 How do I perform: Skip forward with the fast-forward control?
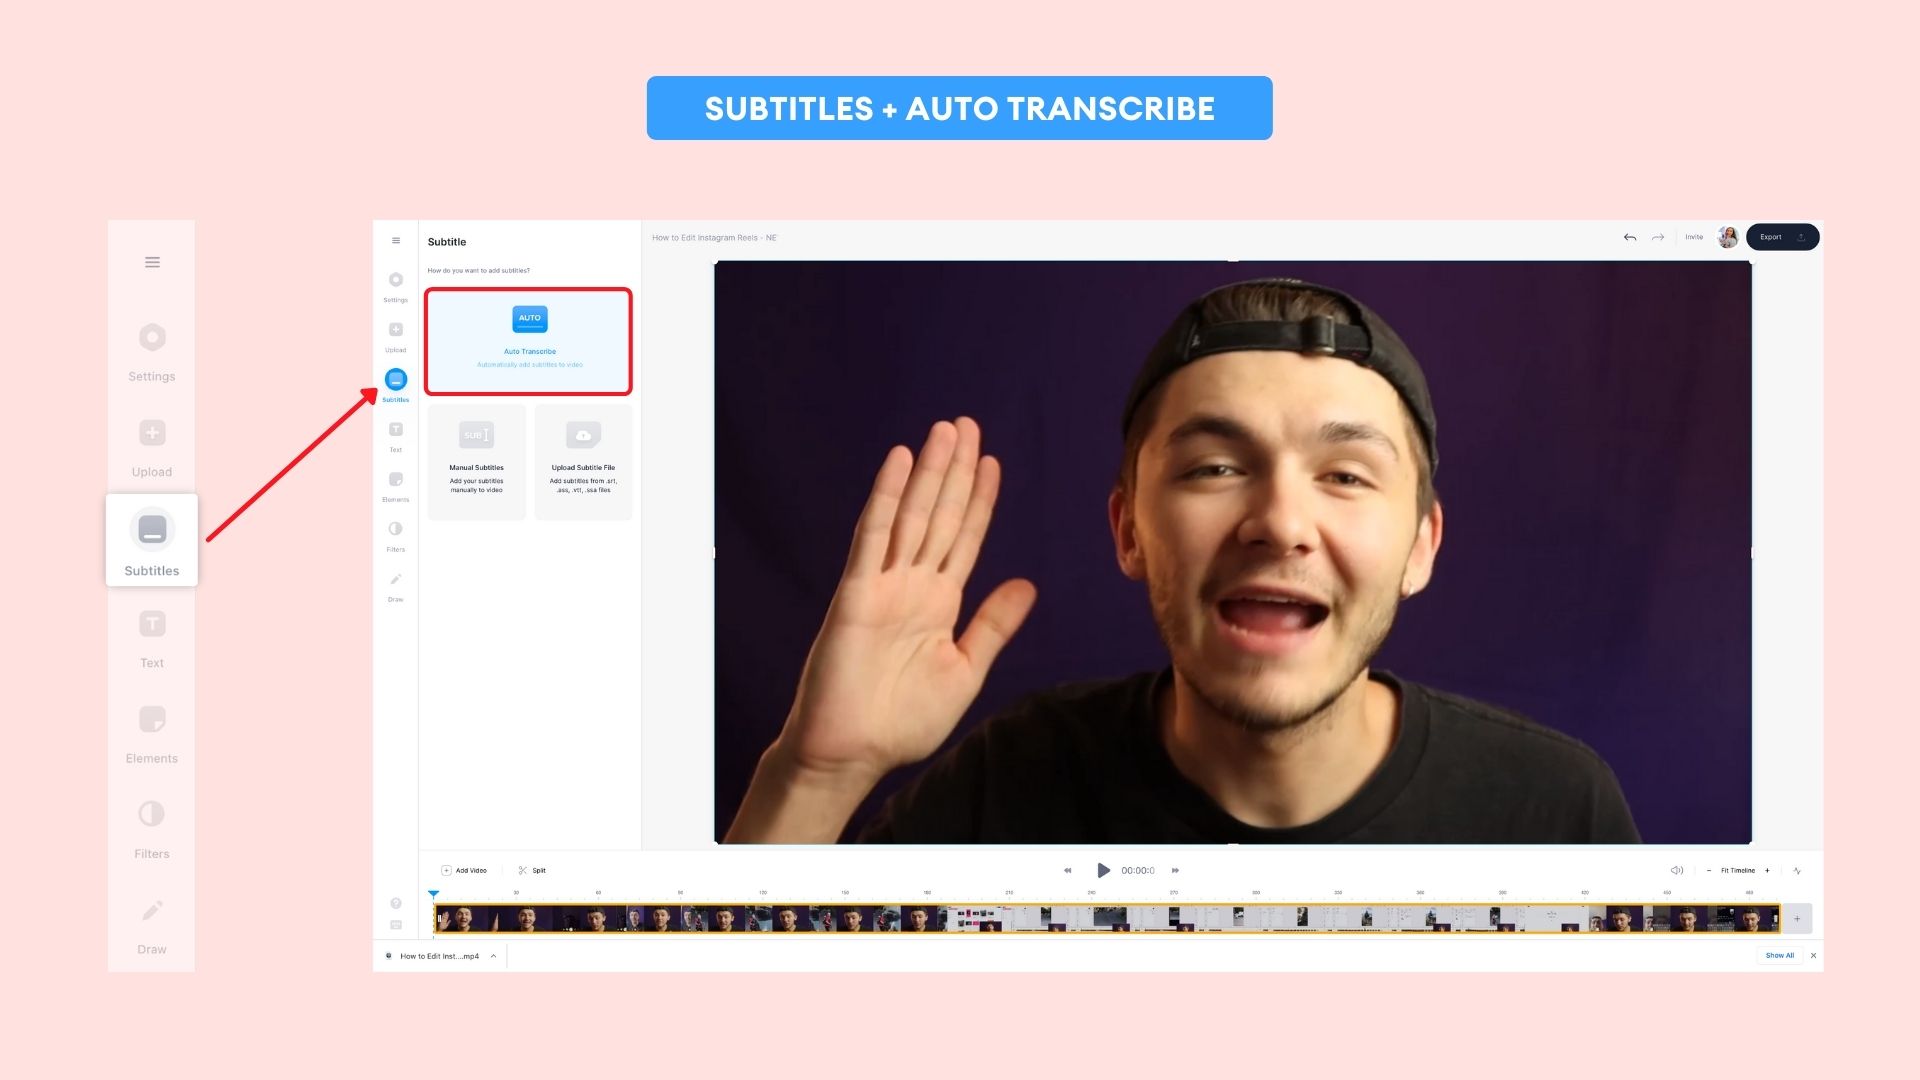[x=1175, y=870]
